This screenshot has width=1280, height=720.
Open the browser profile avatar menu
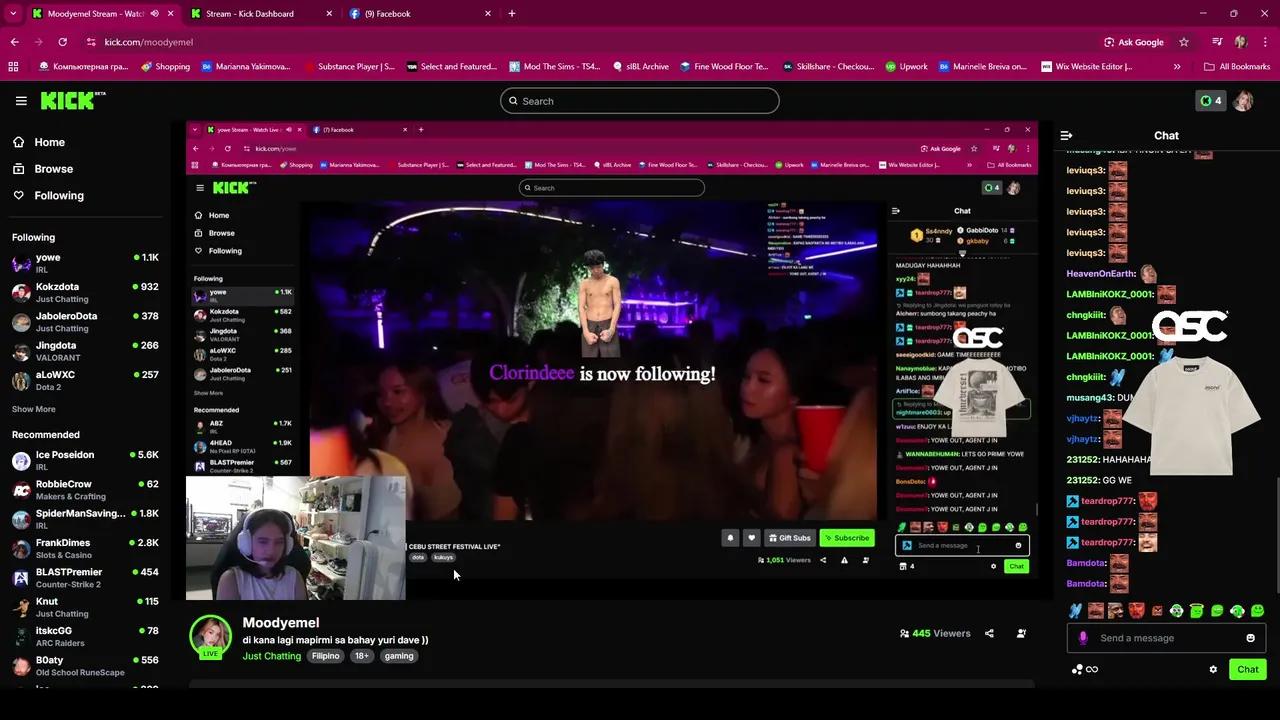click(1241, 42)
